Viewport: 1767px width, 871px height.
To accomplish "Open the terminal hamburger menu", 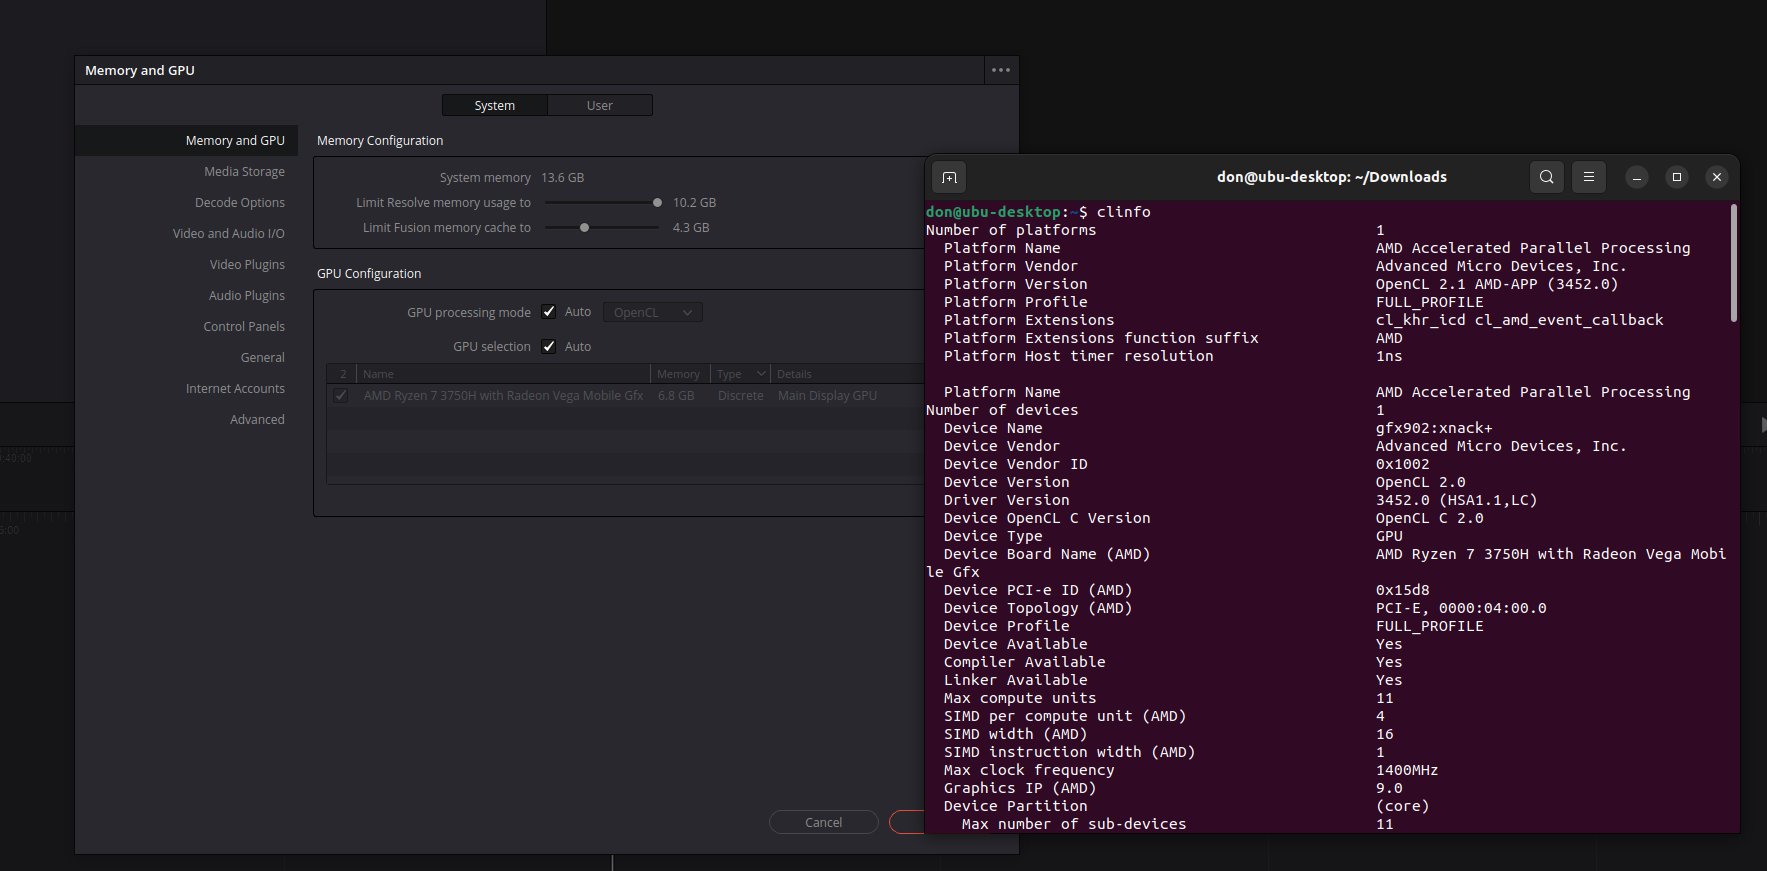I will tap(1588, 177).
